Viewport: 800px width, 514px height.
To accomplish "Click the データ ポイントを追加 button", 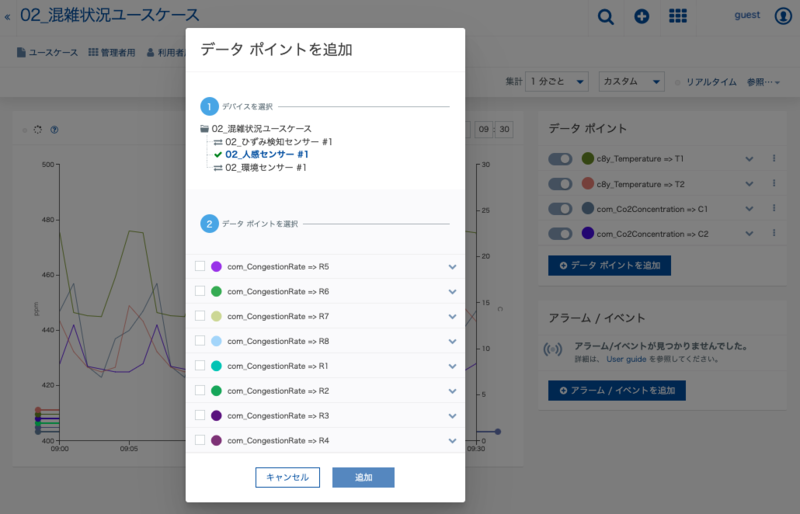I will [x=610, y=265].
